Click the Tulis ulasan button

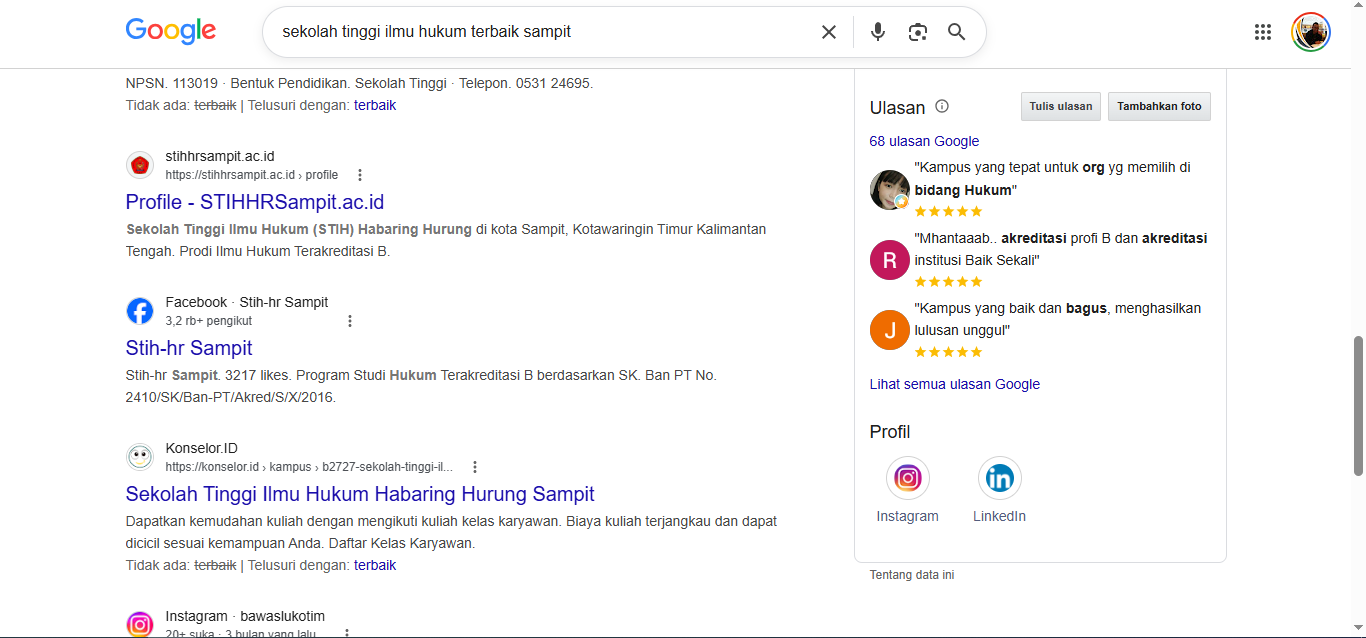(1061, 106)
